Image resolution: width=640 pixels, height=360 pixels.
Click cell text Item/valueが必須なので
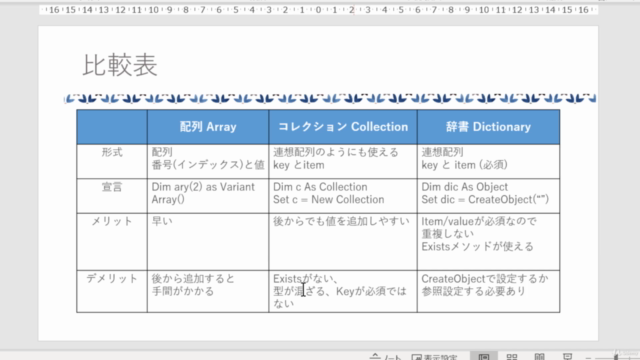pyautogui.click(x=479, y=221)
